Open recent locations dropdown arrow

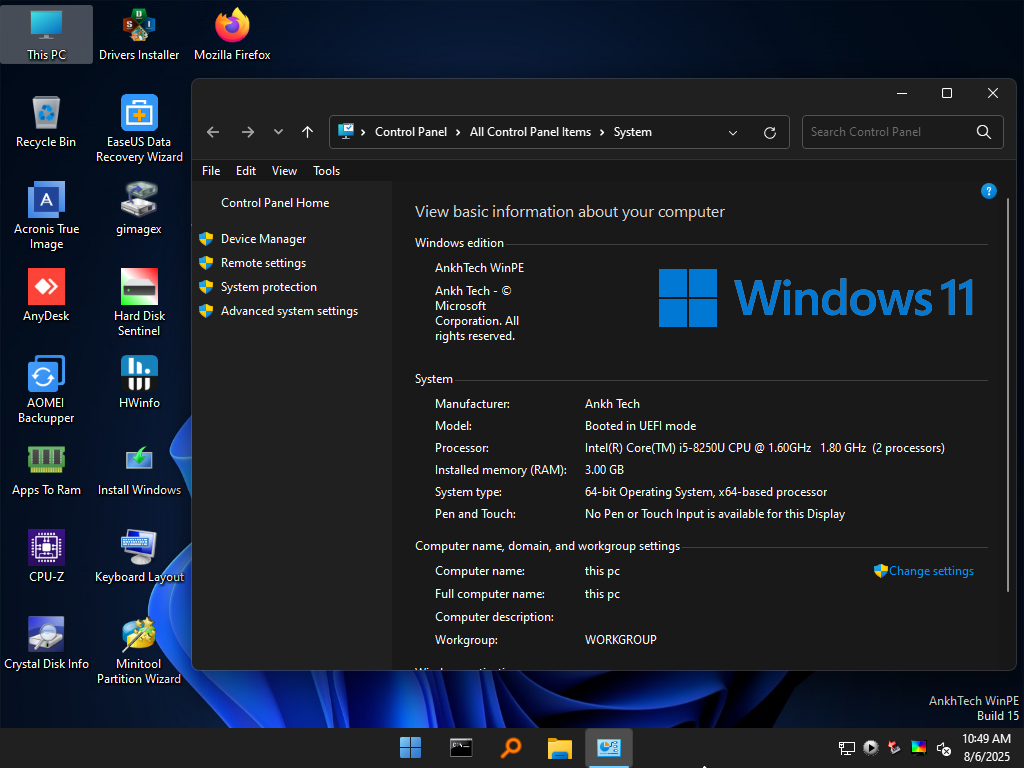[x=278, y=132]
